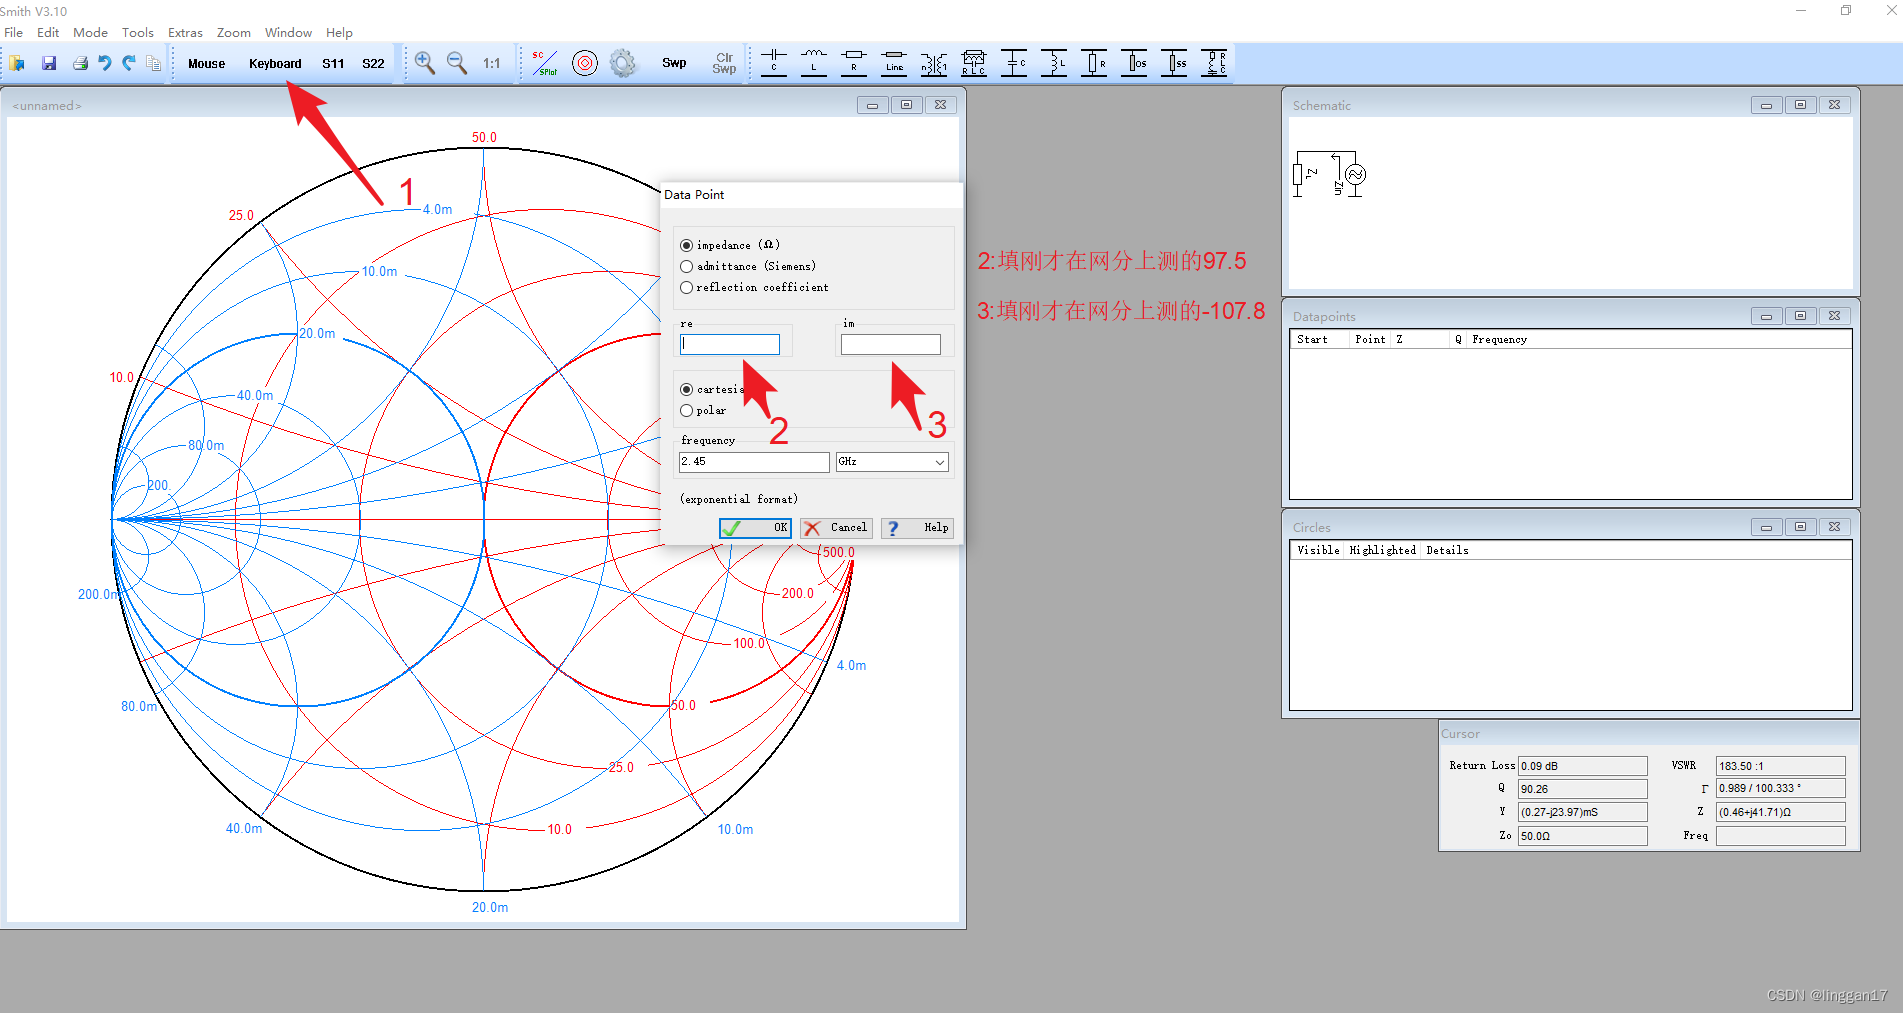1903x1013 pixels.
Task: Open the GHz frequency unit dropdown
Action: pyautogui.click(x=892, y=462)
